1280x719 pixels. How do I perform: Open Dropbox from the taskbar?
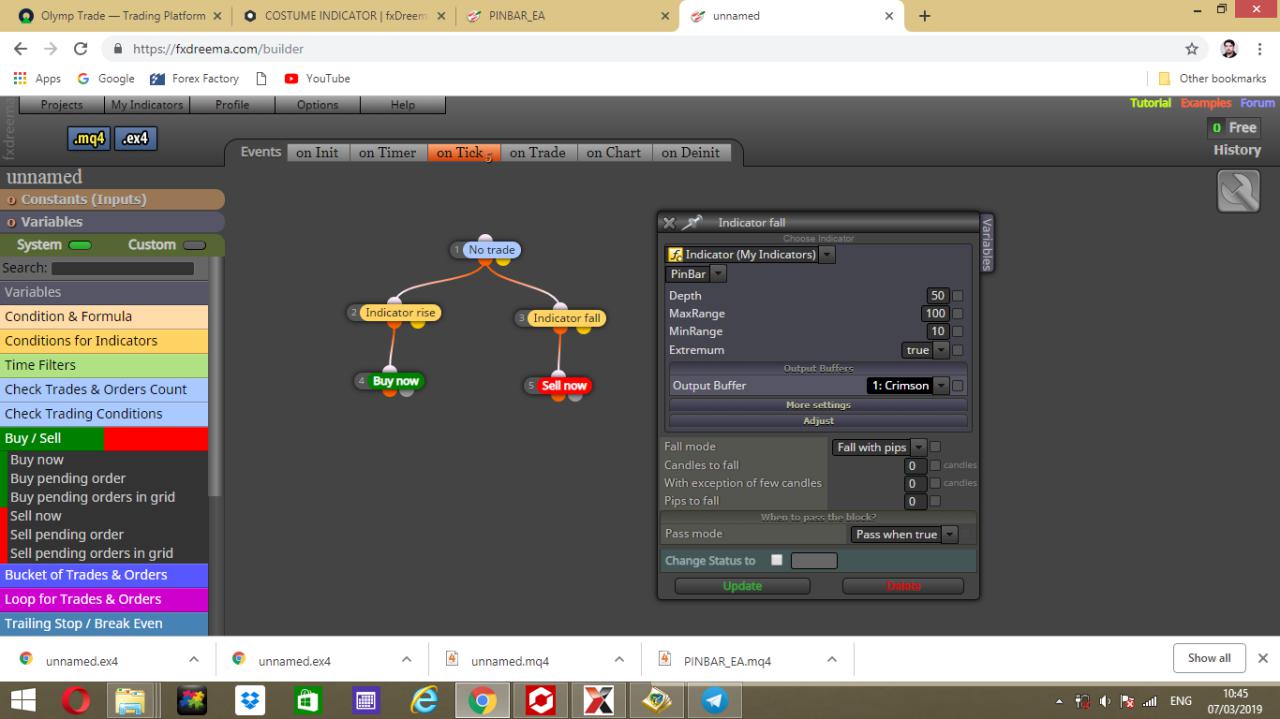pos(250,701)
